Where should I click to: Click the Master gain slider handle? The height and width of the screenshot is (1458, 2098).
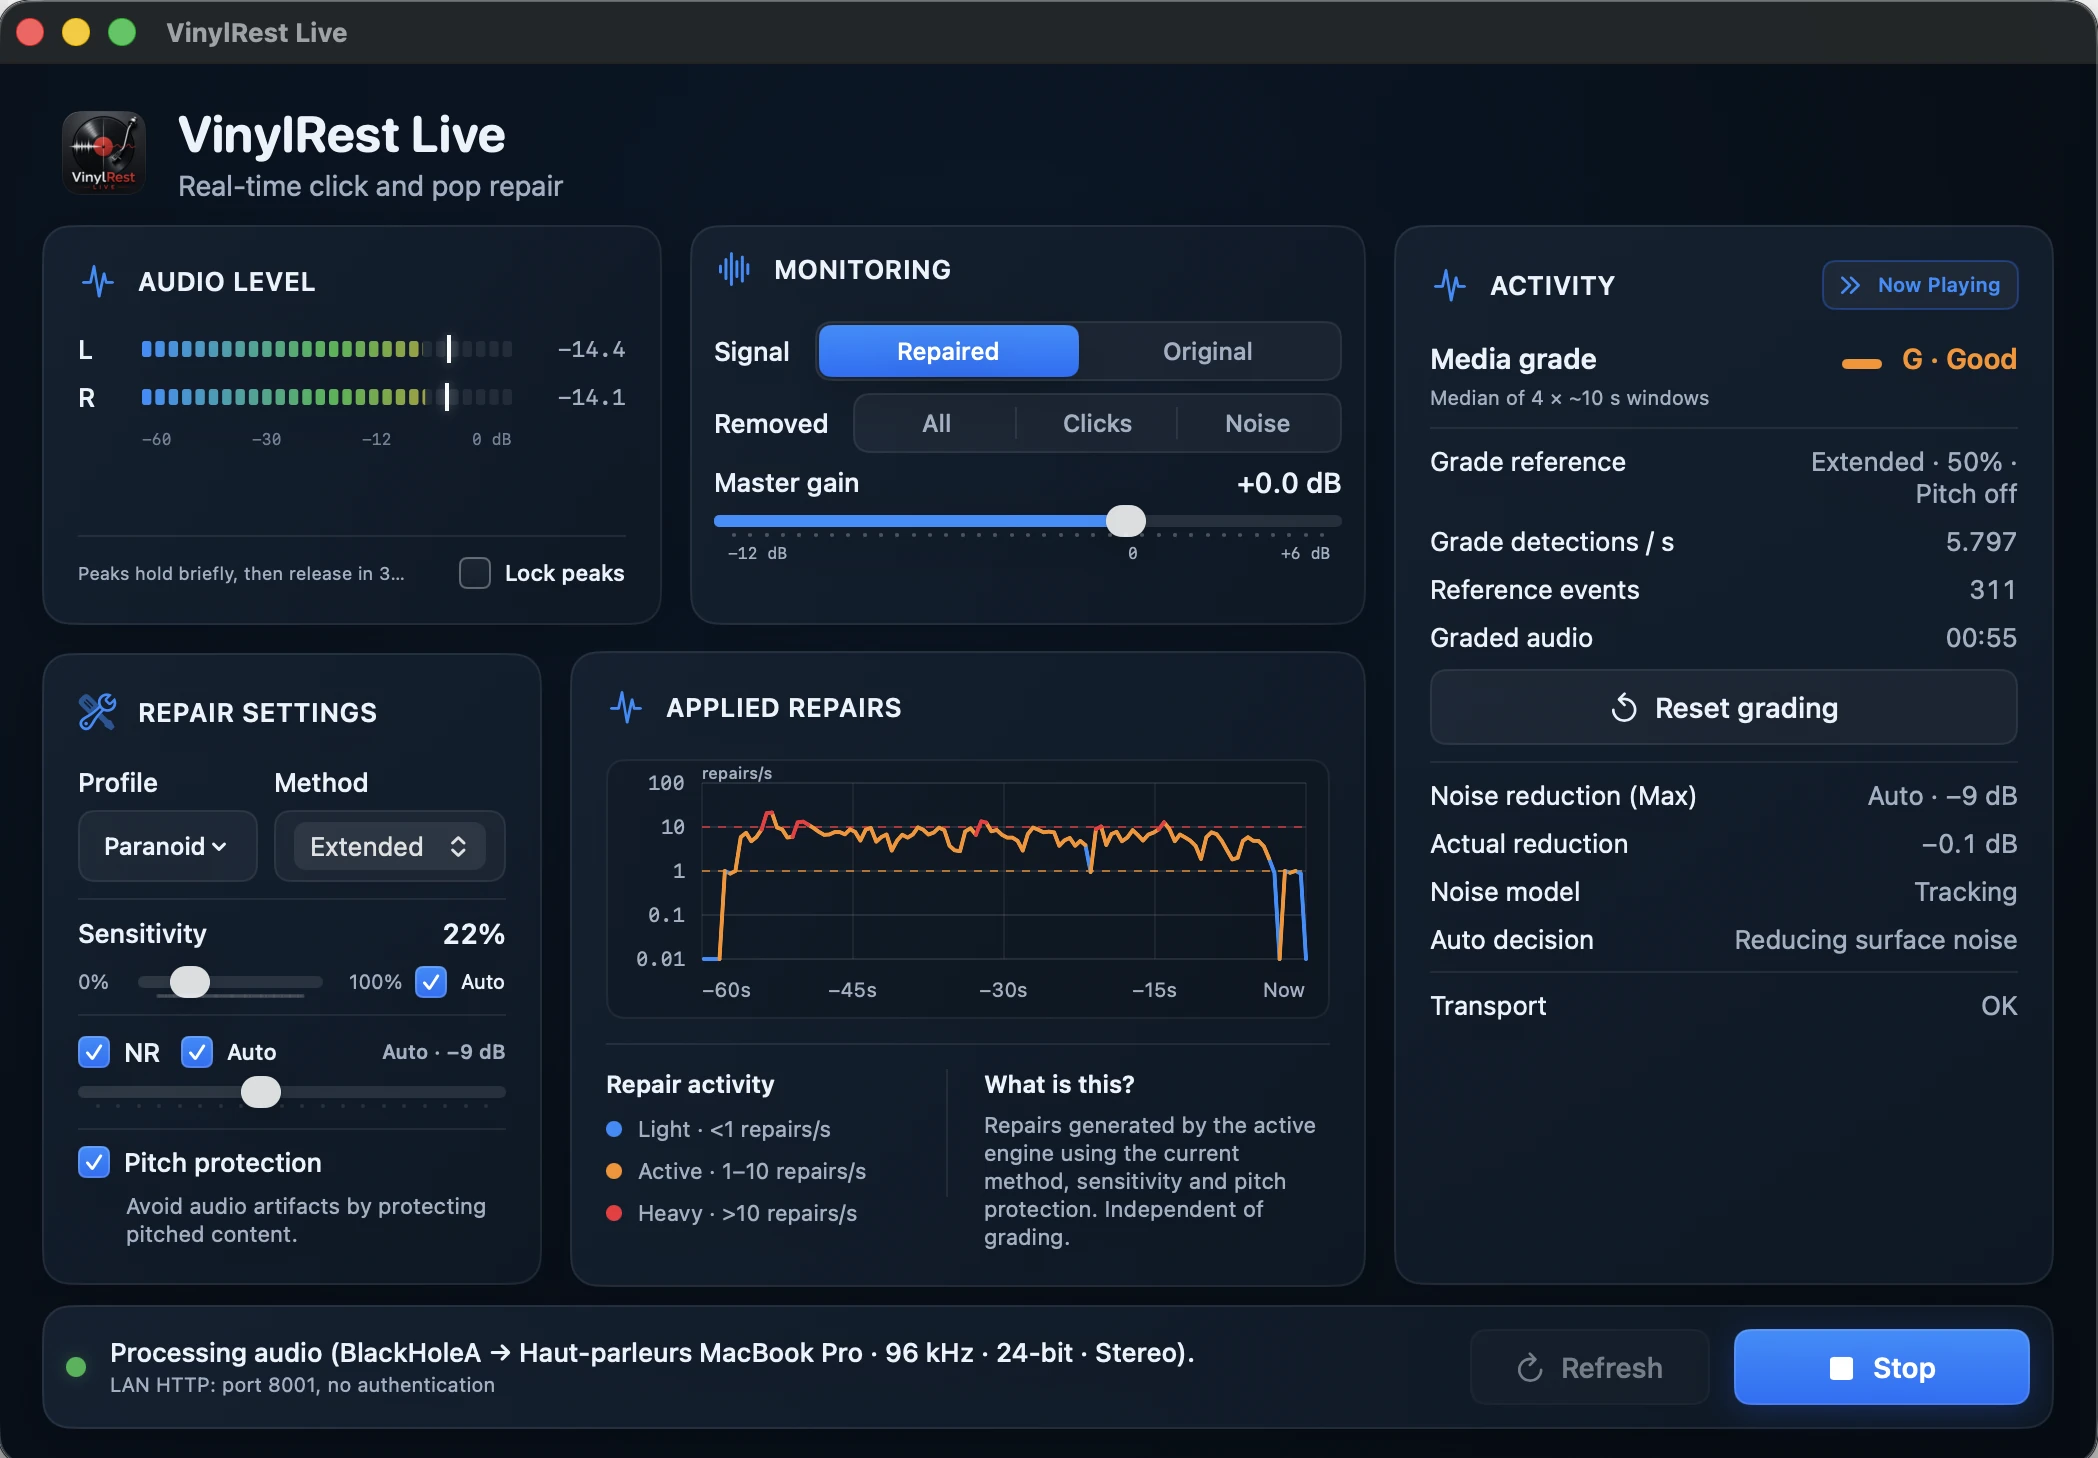[1126, 521]
